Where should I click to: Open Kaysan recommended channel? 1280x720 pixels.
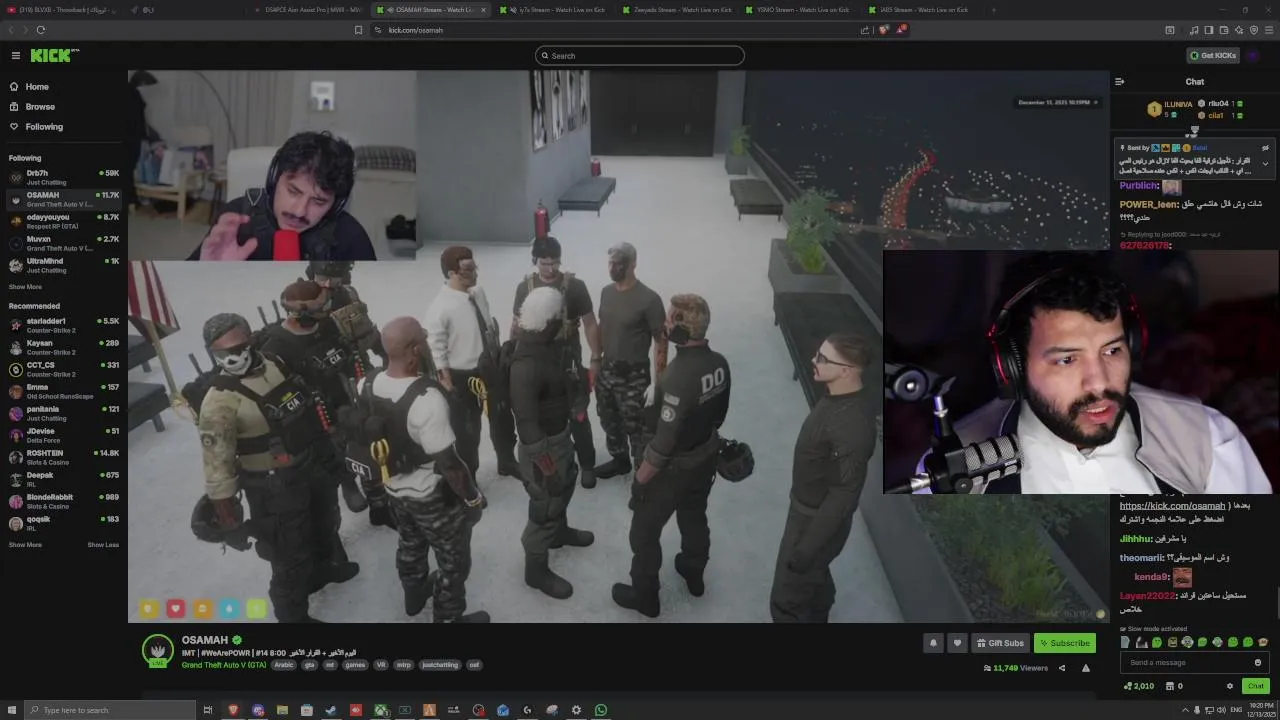(x=64, y=347)
